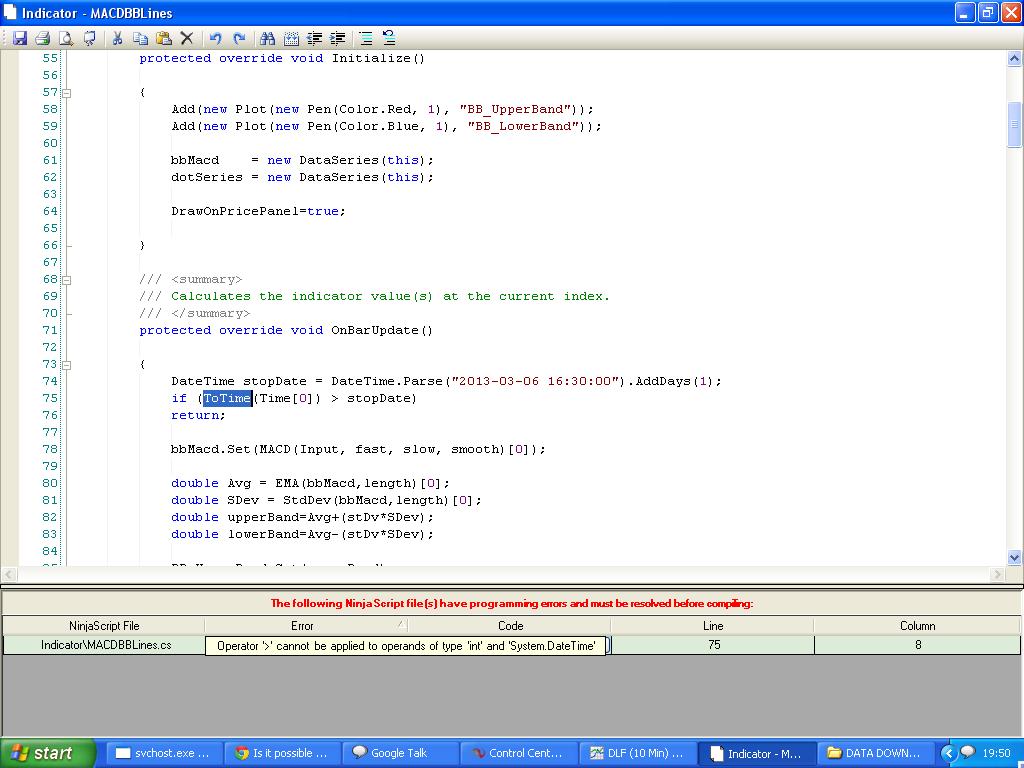Click the Delete X icon

[187, 38]
